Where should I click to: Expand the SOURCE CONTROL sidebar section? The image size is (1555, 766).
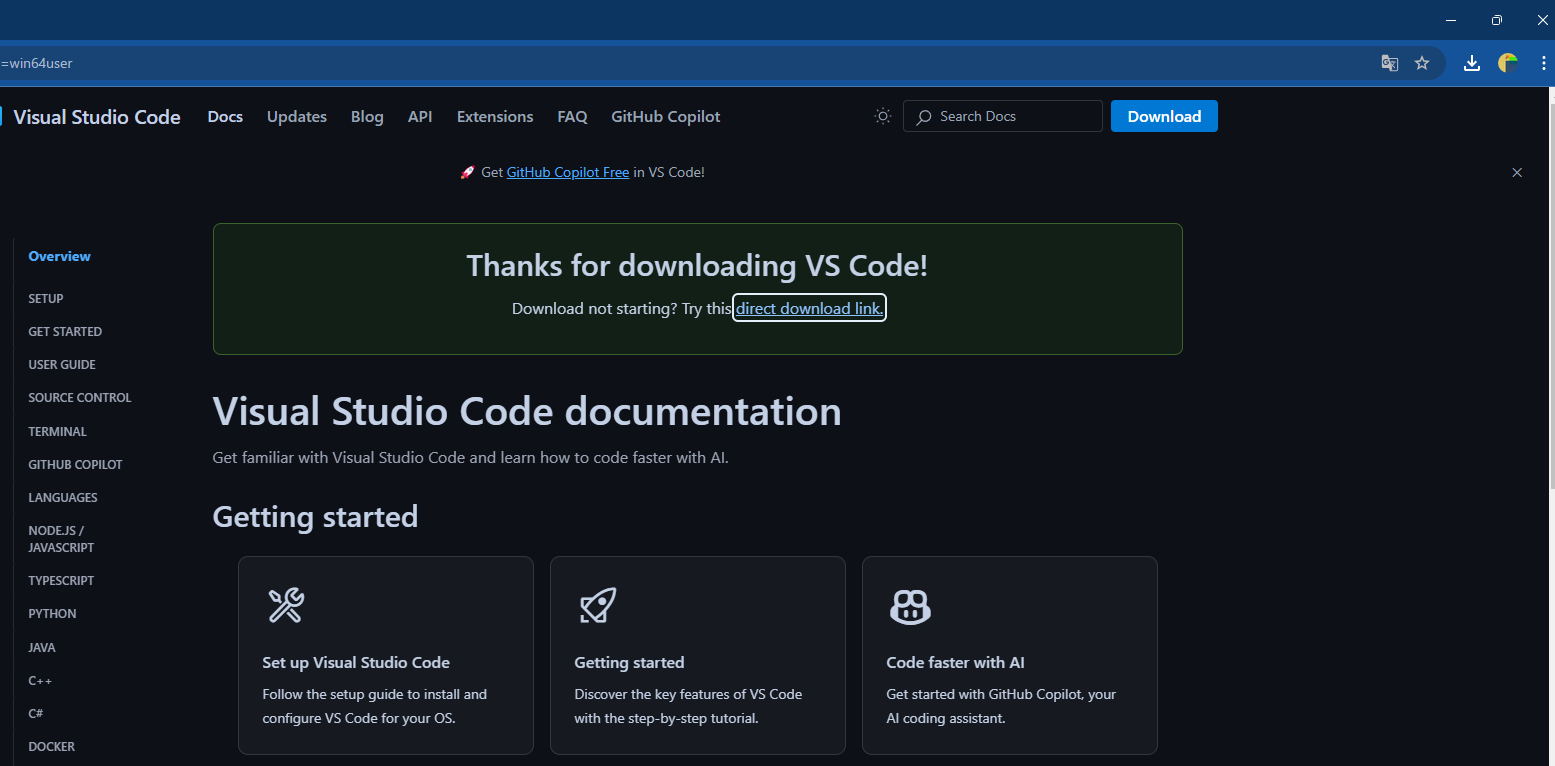tap(80, 398)
